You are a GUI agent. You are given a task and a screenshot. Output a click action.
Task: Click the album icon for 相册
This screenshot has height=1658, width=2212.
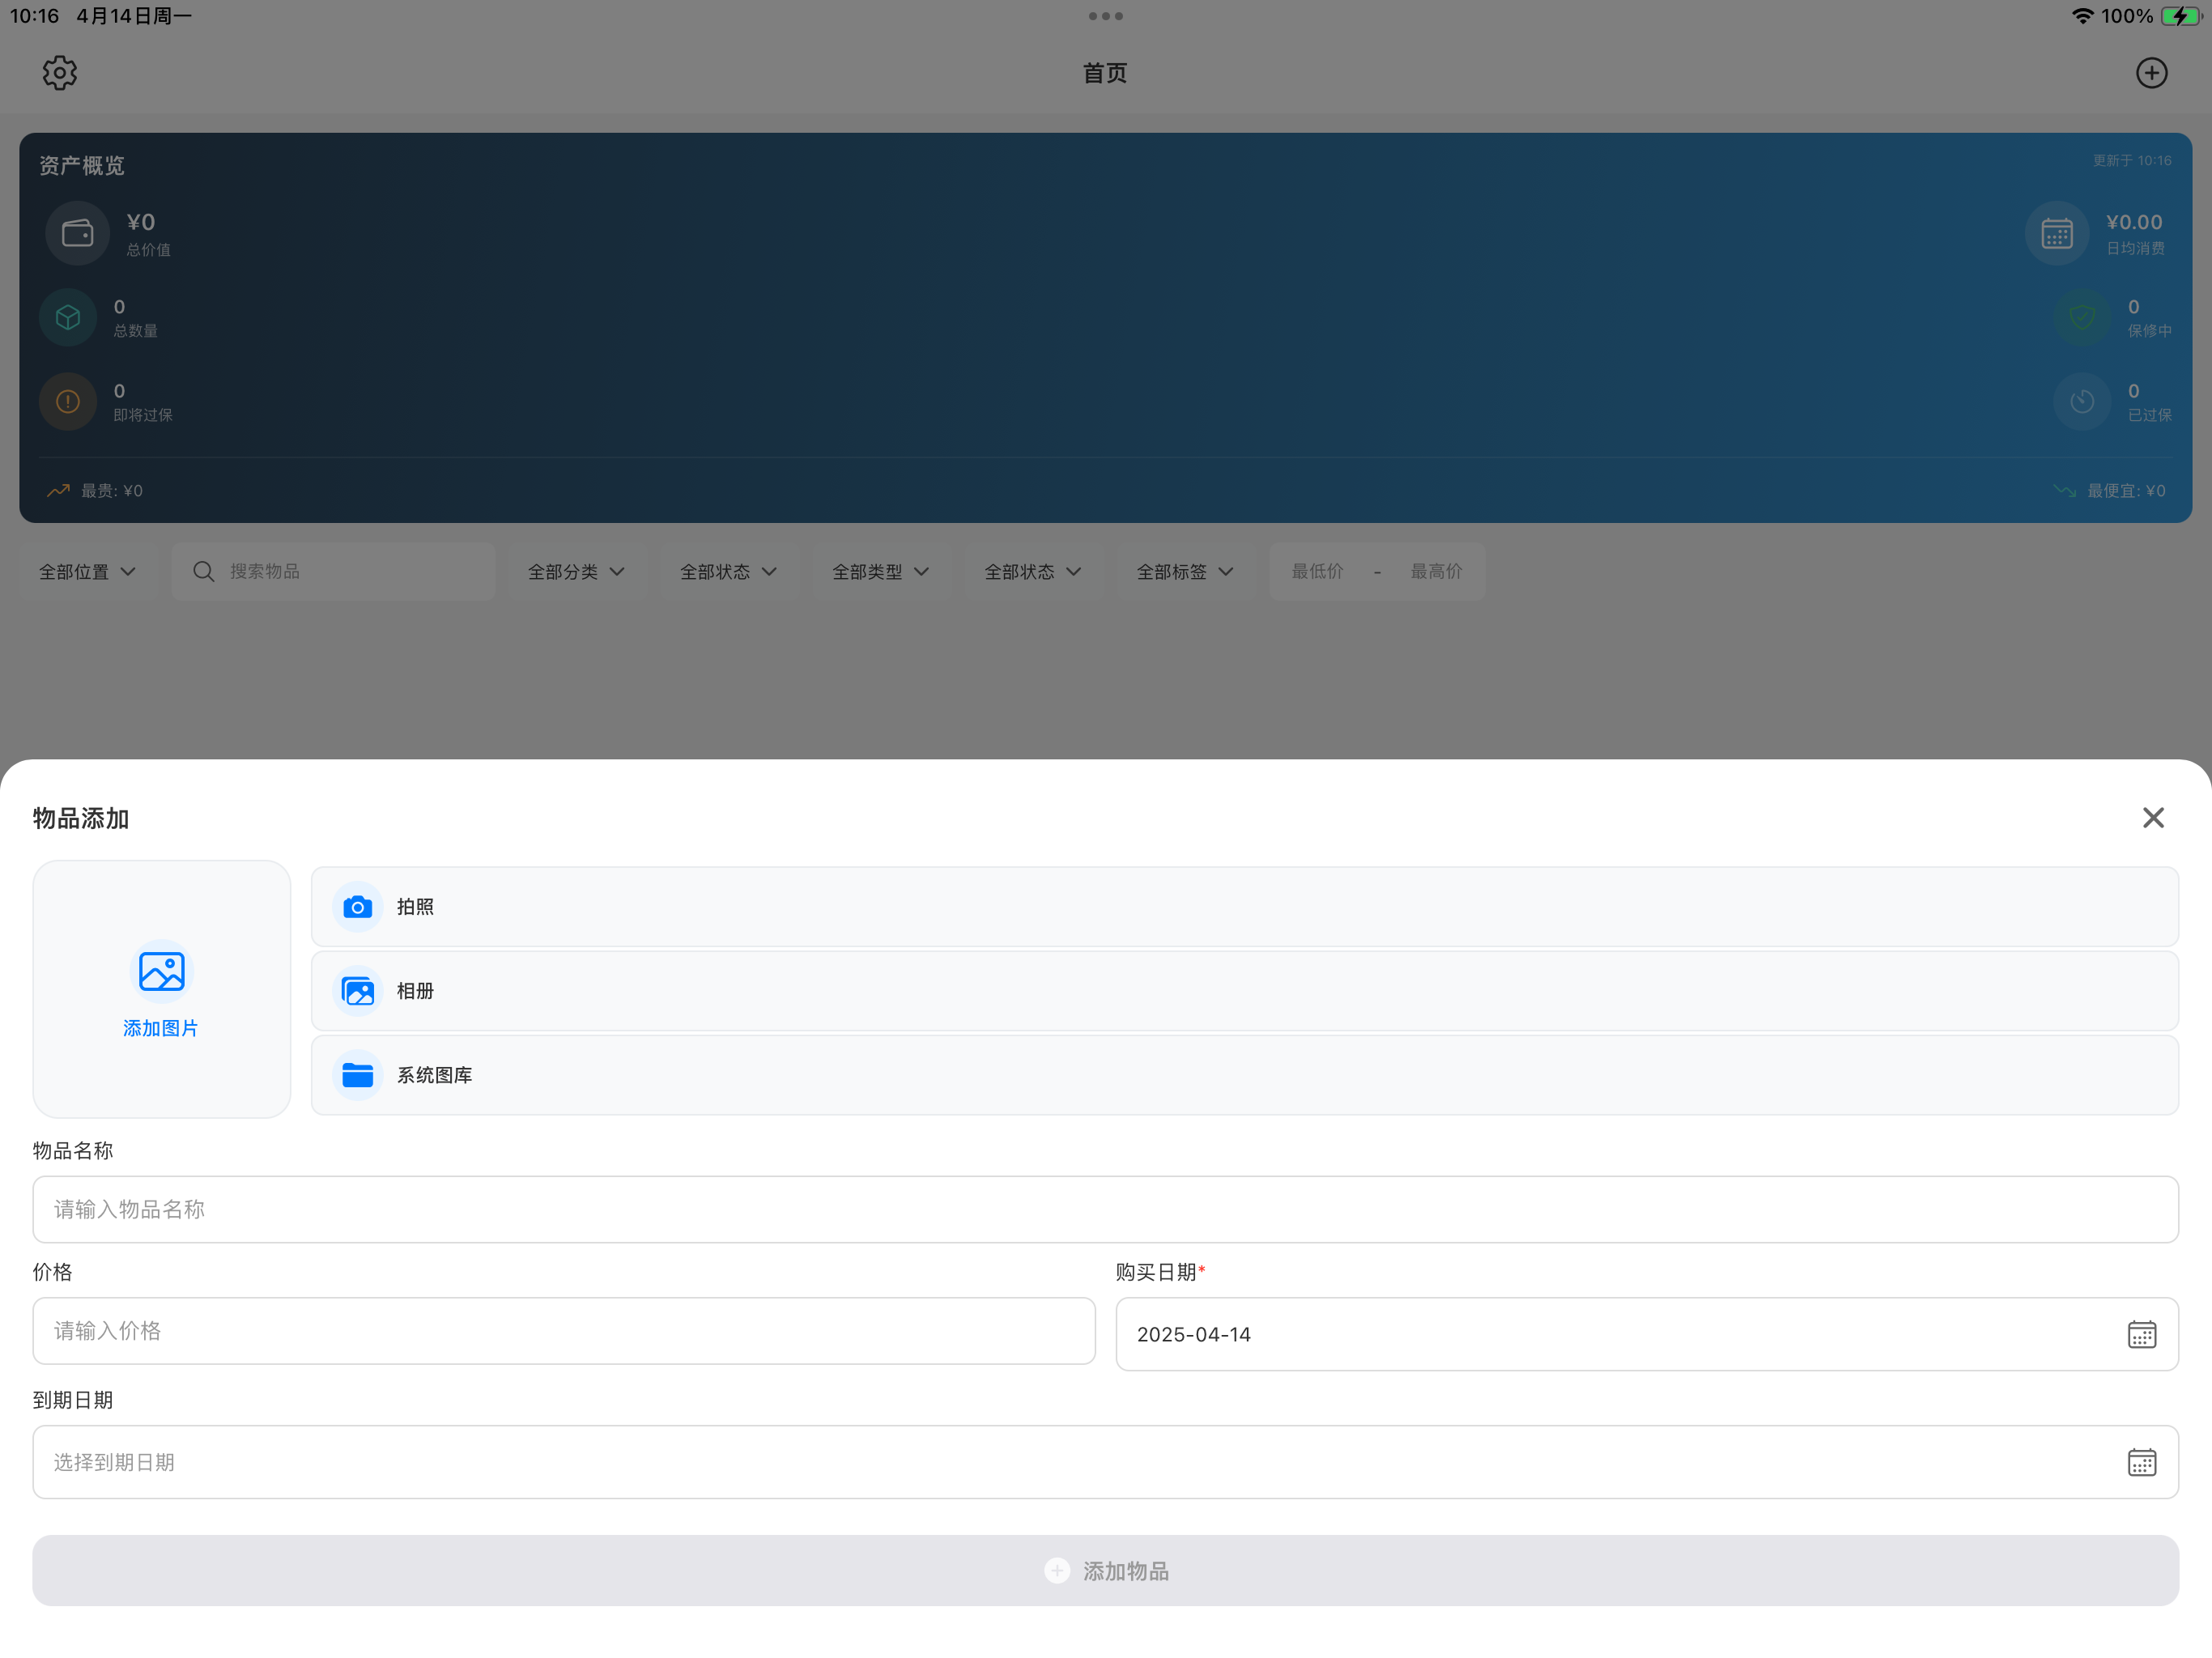pyautogui.click(x=358, y=991)
